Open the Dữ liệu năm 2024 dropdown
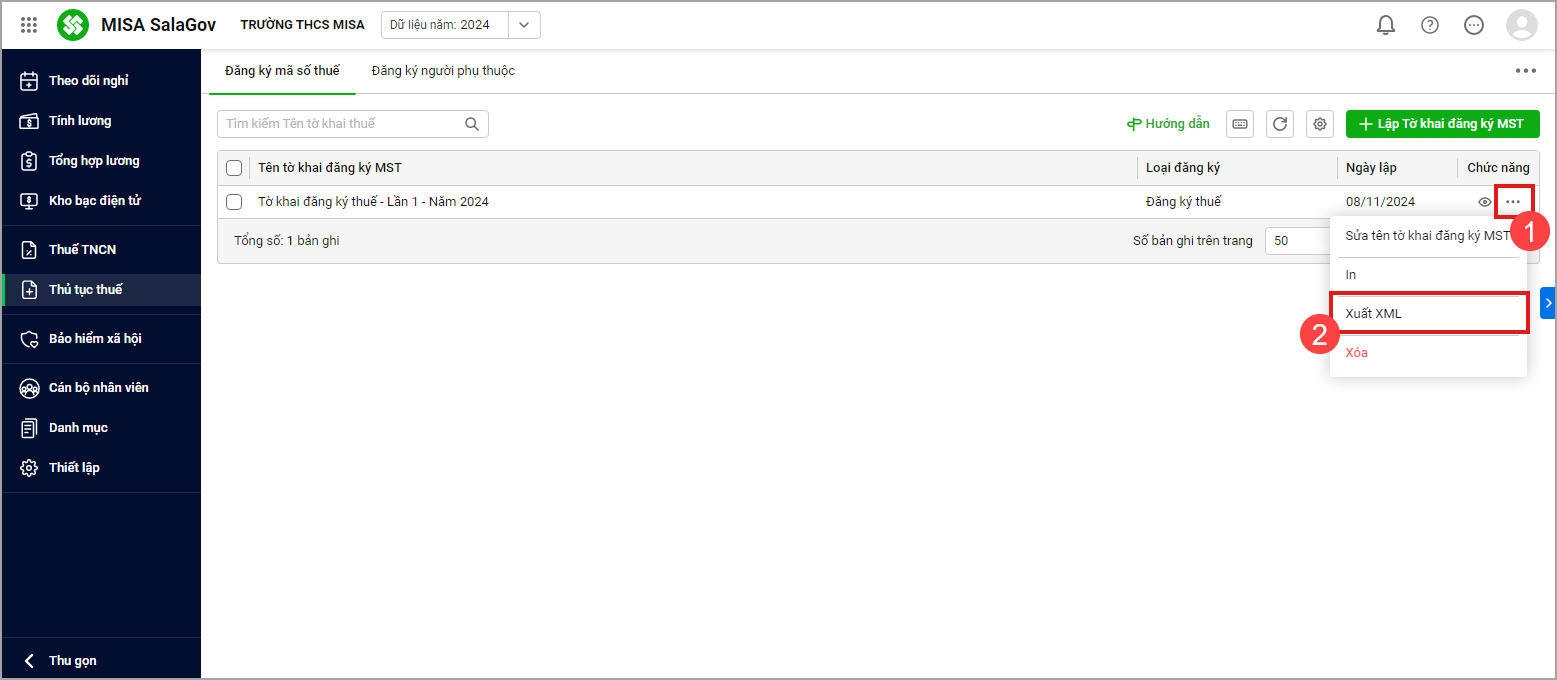Screen dimensions: 1557x680 point(524,25)
